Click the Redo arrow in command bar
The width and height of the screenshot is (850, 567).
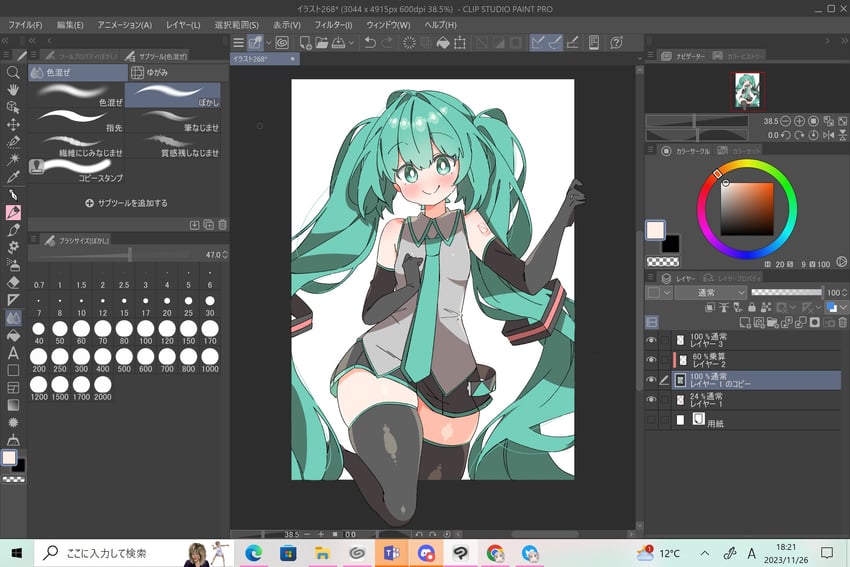[387, 42]
